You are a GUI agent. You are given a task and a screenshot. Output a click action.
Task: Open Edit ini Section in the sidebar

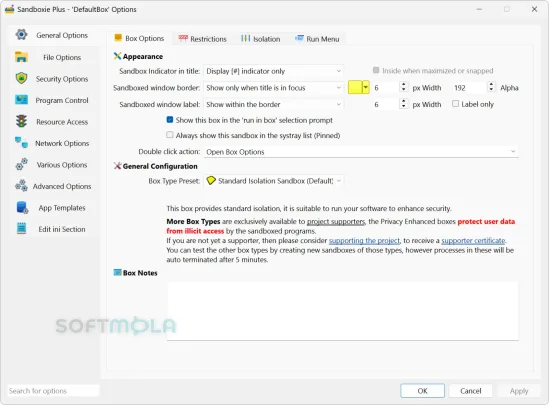(54, 229)
